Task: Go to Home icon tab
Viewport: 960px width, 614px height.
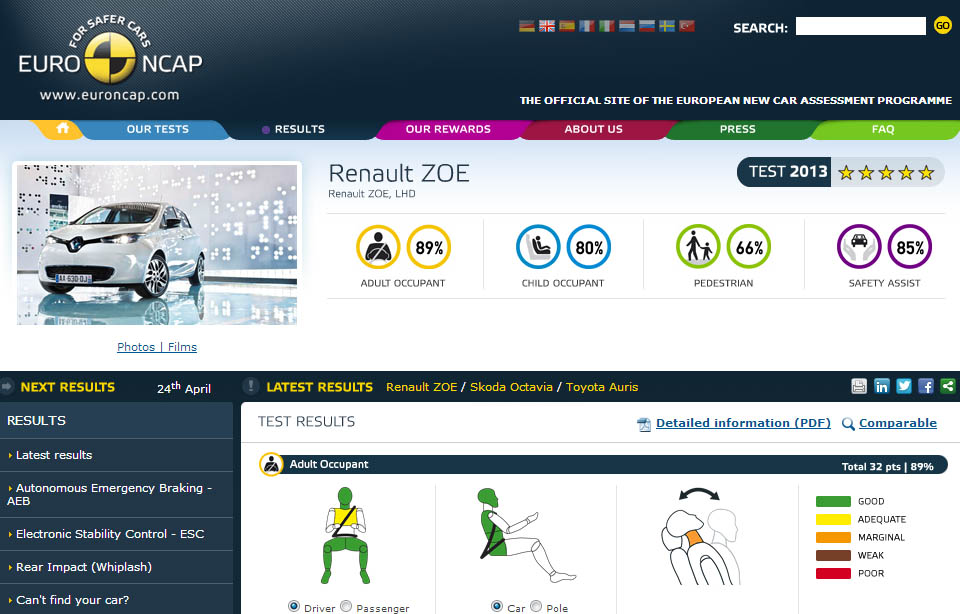Action: coord(62,129)
